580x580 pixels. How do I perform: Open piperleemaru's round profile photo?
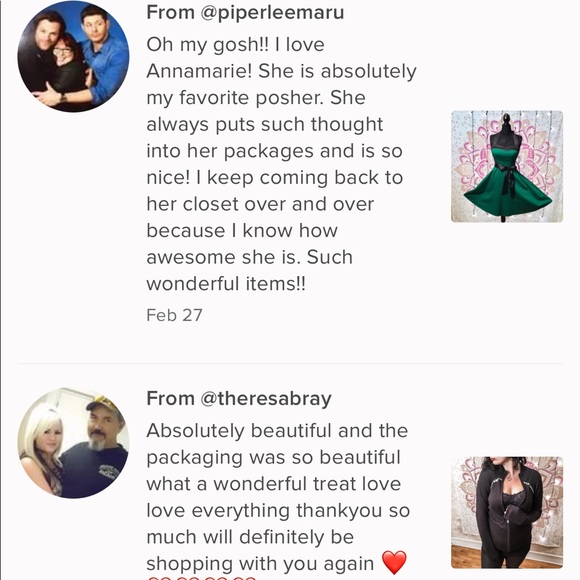pos(73,56)
